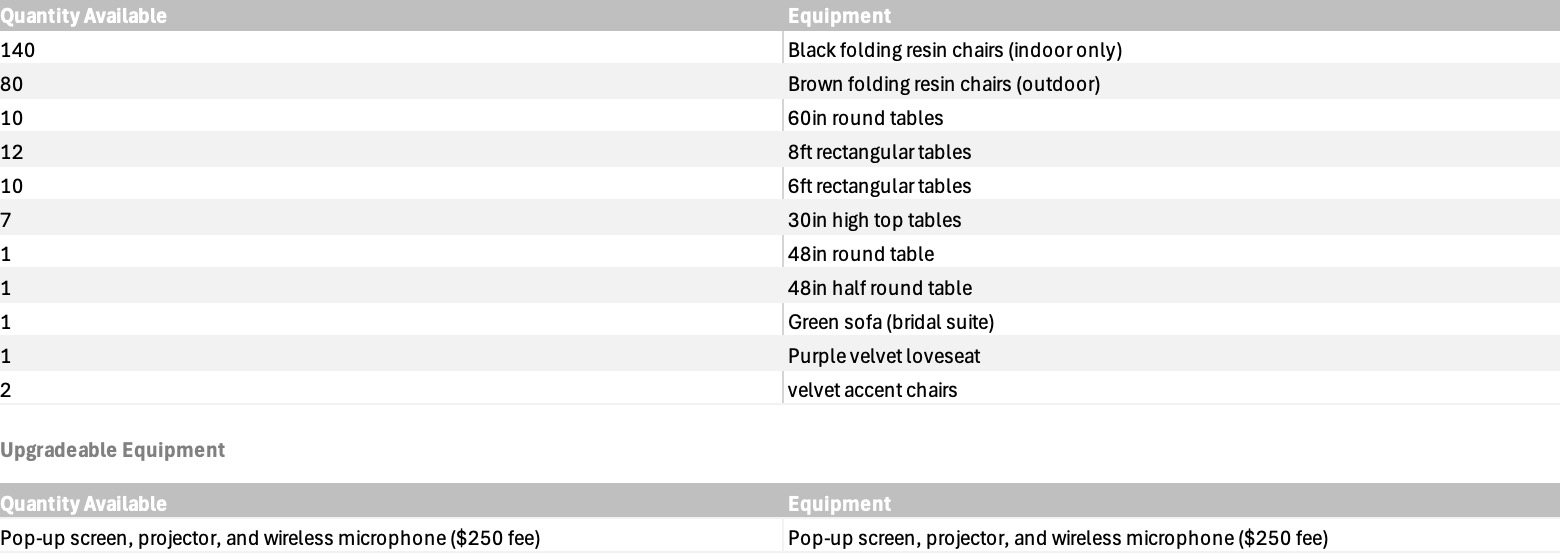Image resolution: width=1560 pixels, height=556 pixels.
Task: Click the 8ft rectangular tables cell
Action: tap(879, 152)
